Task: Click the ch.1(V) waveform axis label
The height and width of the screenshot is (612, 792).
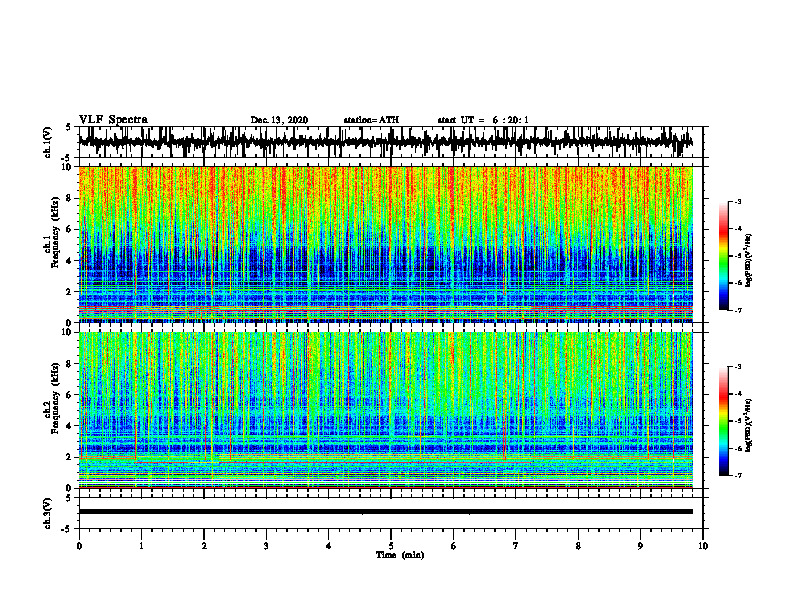Action: (x=48, y=142)
